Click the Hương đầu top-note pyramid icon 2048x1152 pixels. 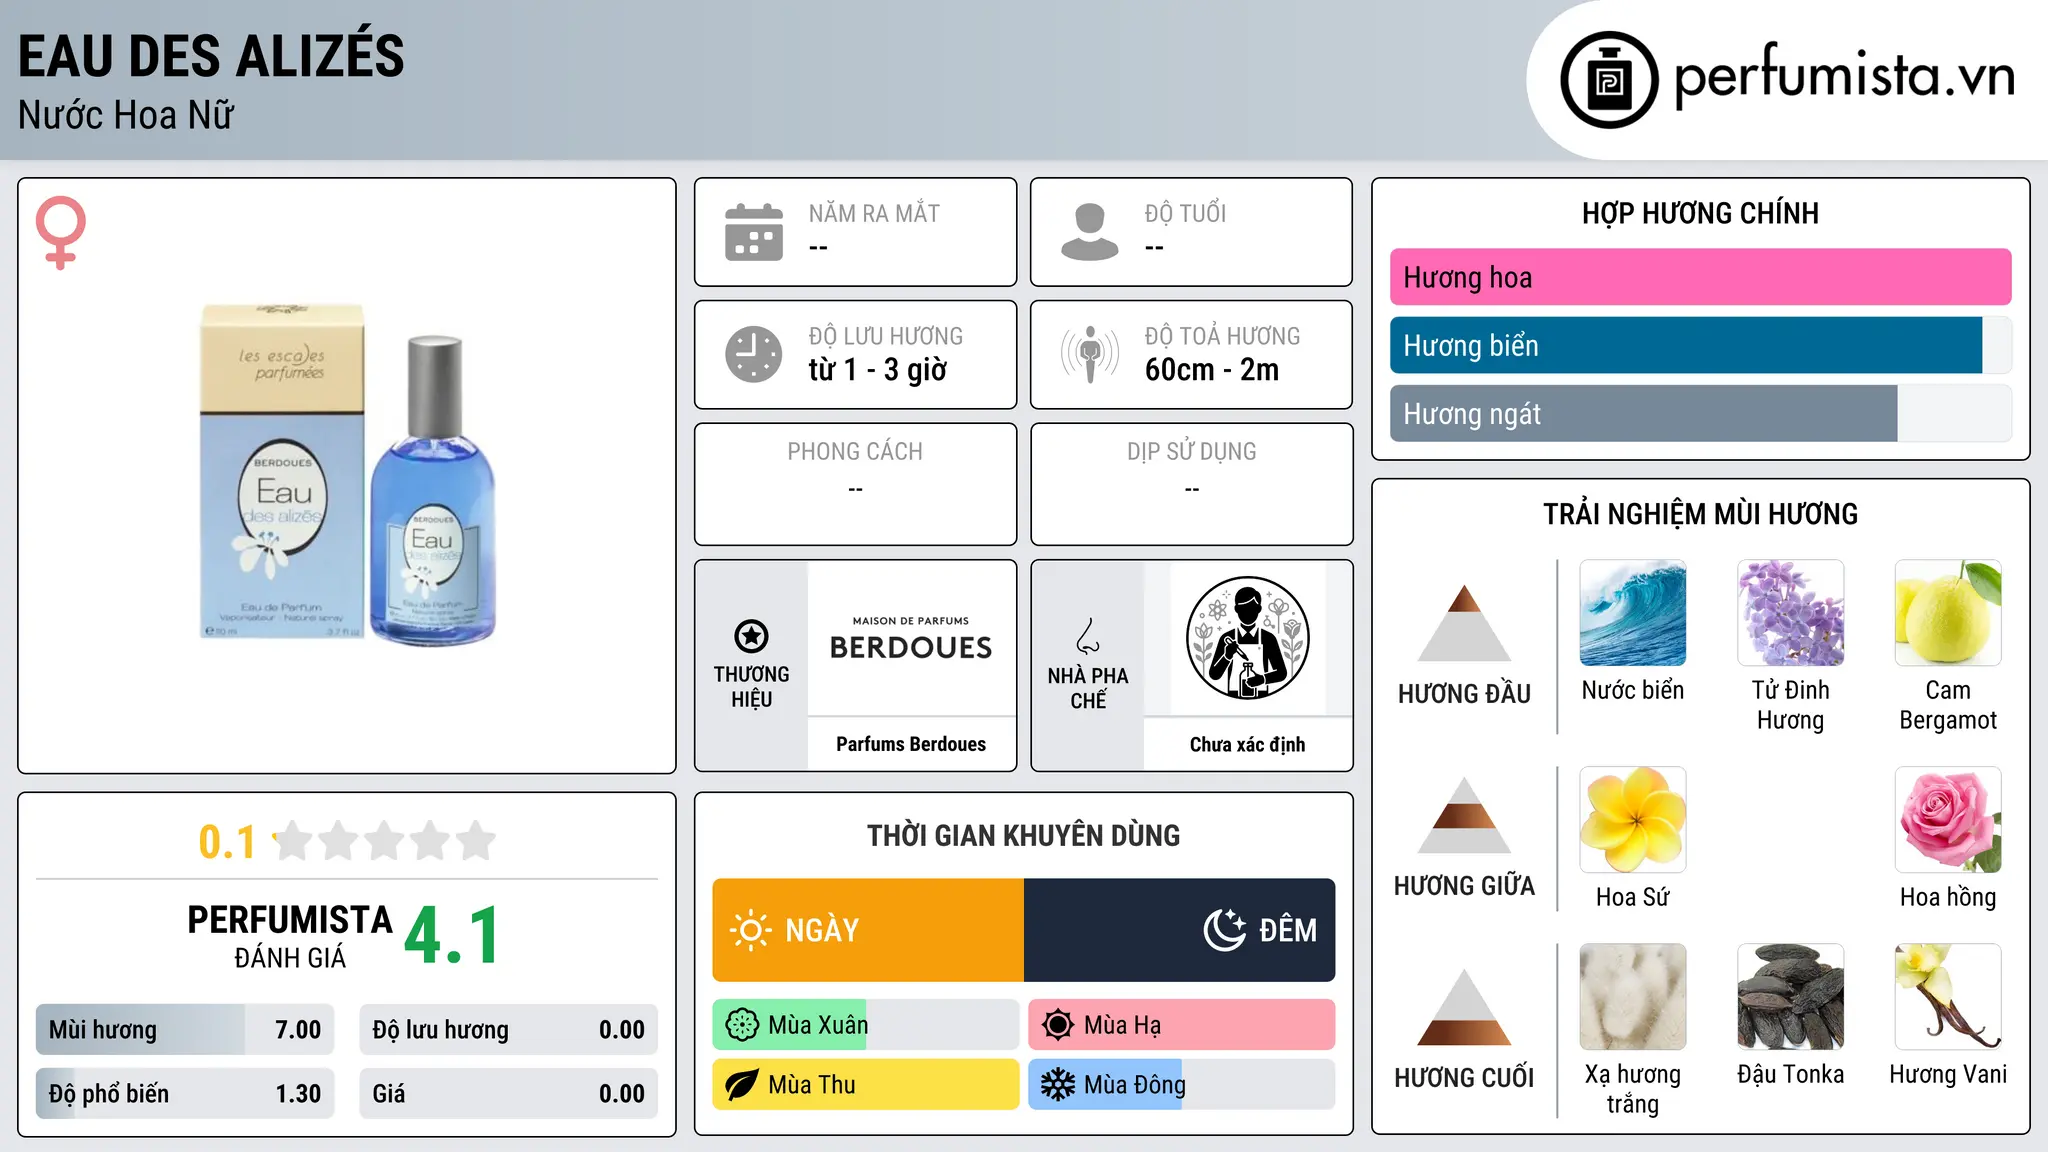[x=1464, y=623]
